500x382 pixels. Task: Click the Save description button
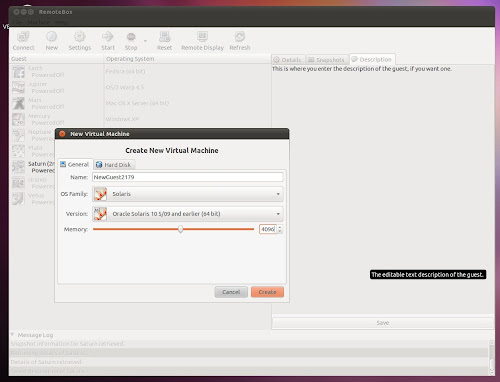[383, 323]
